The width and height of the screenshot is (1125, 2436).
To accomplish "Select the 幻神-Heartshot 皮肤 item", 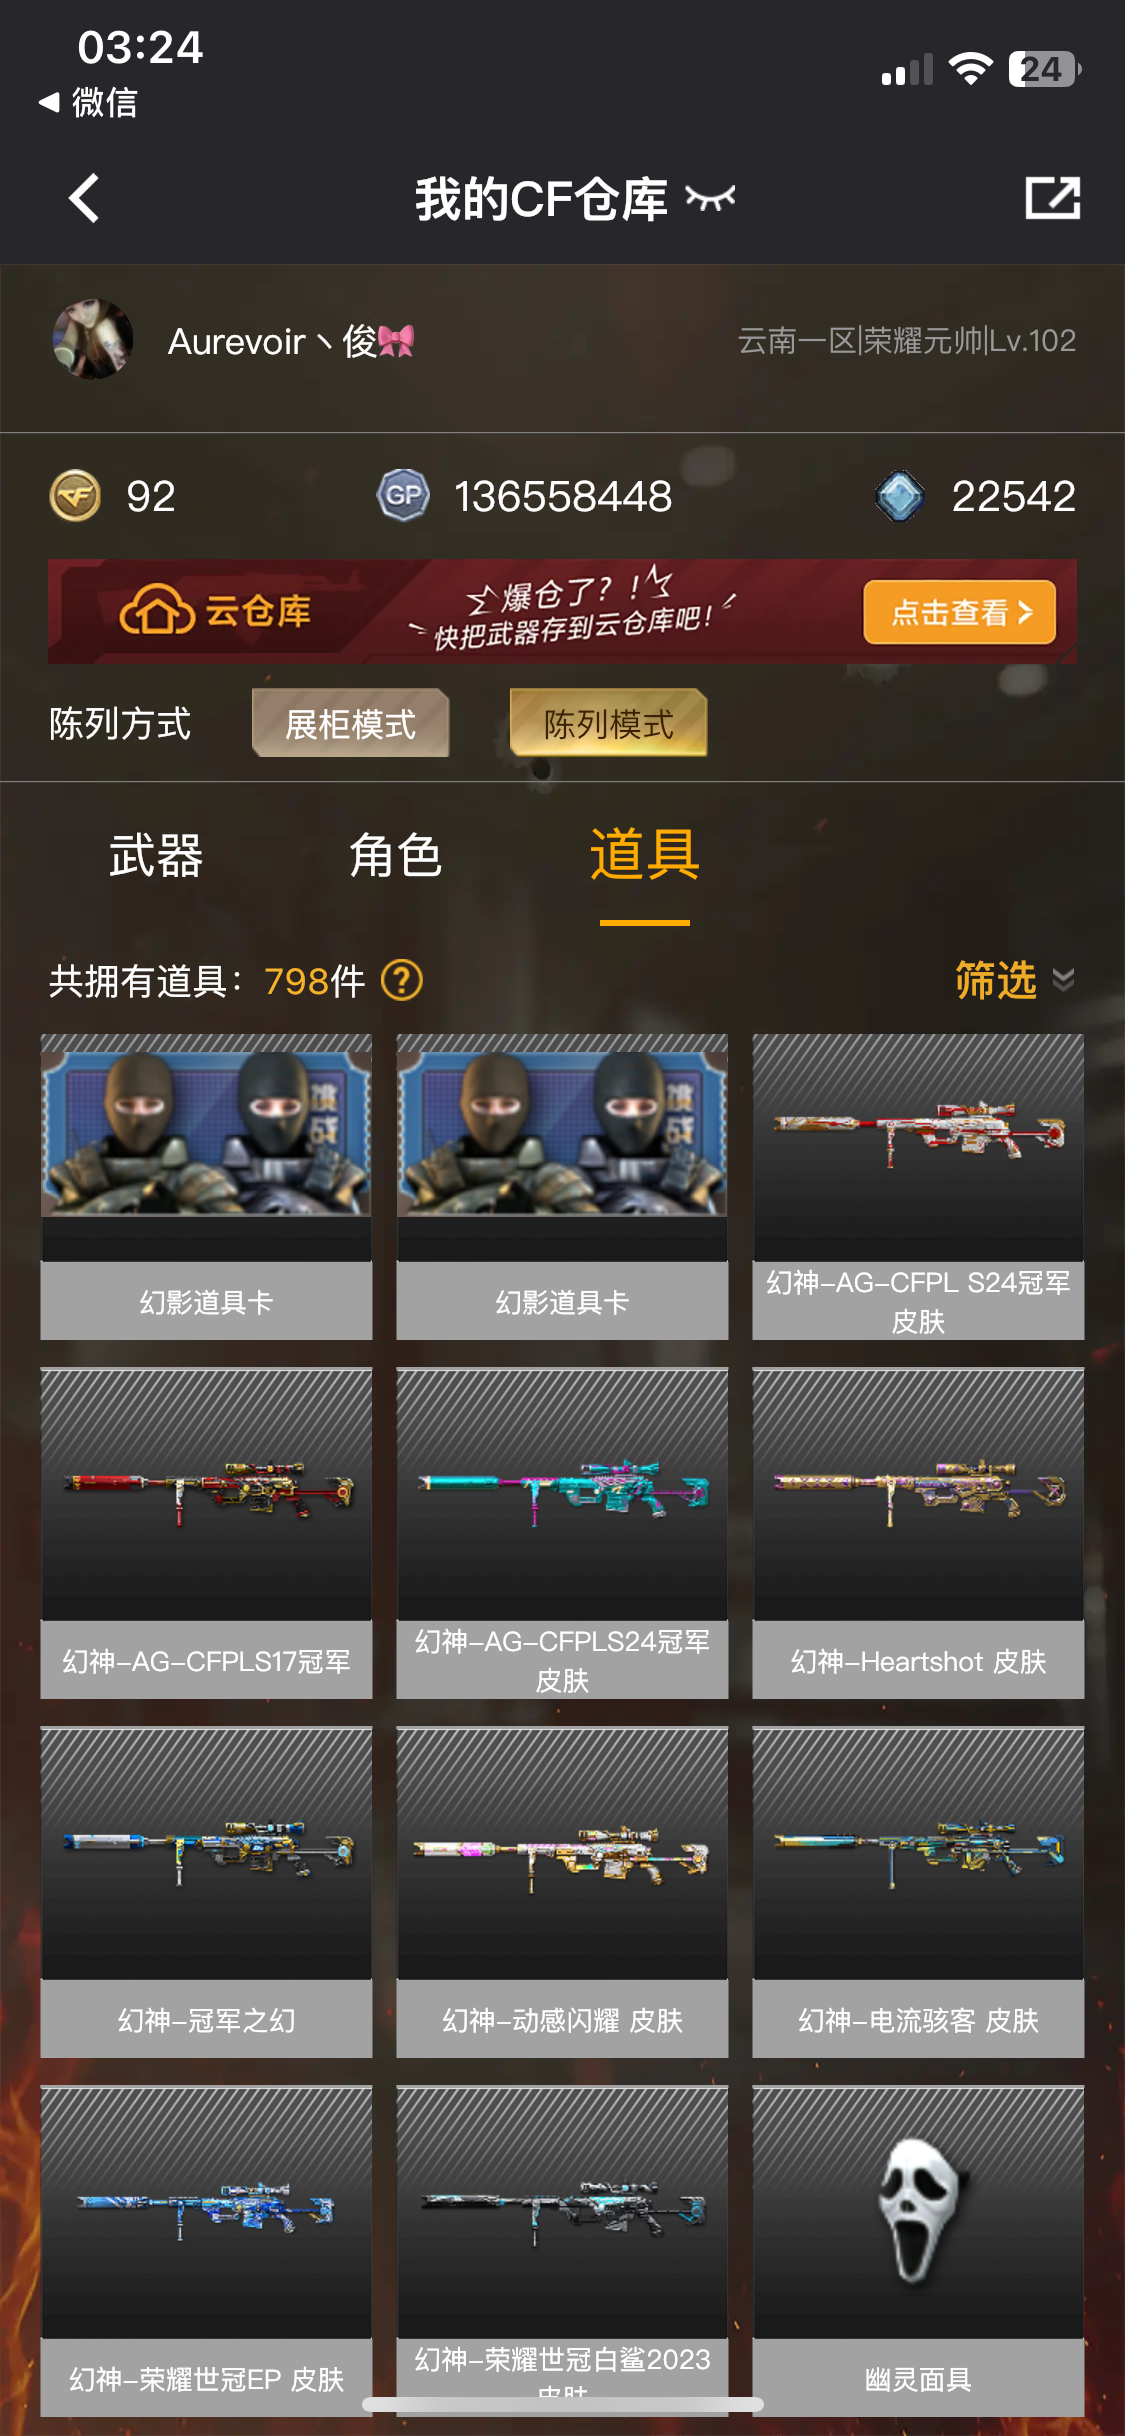I will coord(918,1534).
